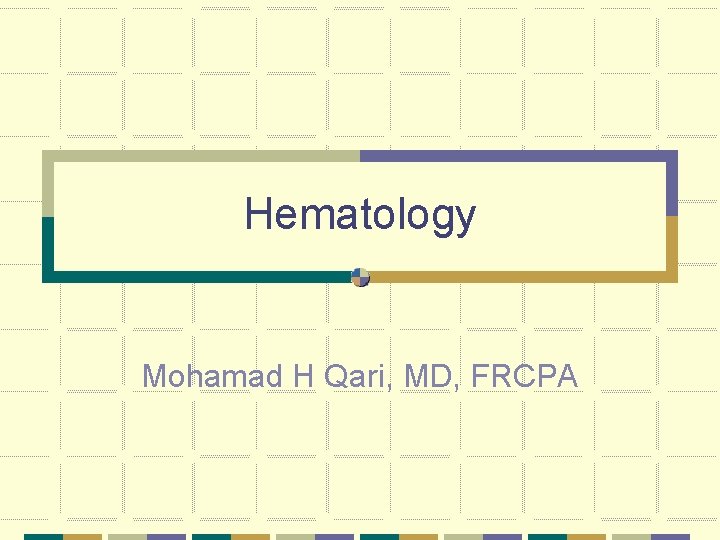Click the gold vertical bar on frame's right side
This screenshot has height=540, width=720.
pos(672,248)
